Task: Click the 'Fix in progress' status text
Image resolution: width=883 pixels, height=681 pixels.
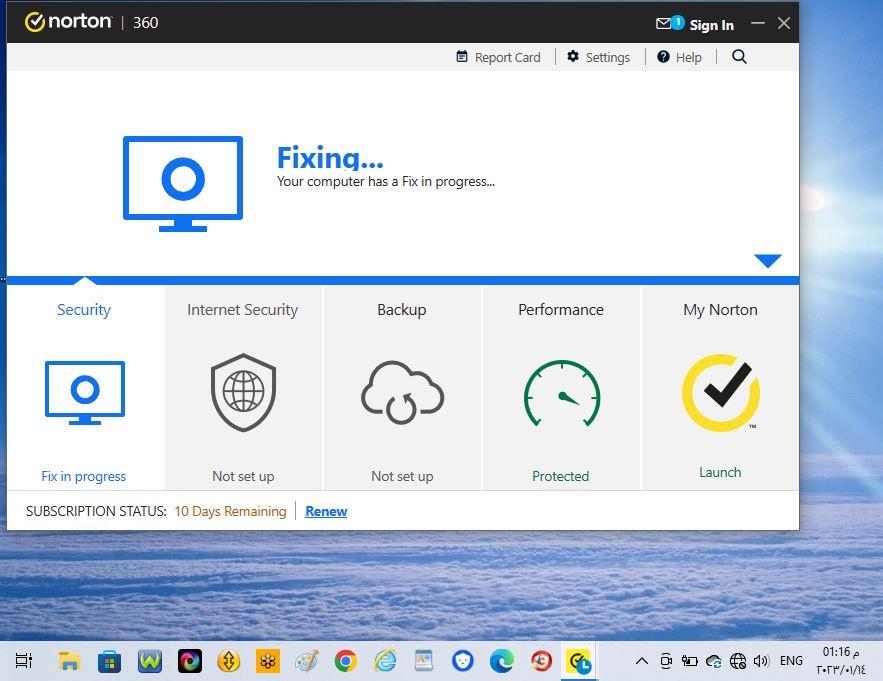Action: click(x=83, y=477)
